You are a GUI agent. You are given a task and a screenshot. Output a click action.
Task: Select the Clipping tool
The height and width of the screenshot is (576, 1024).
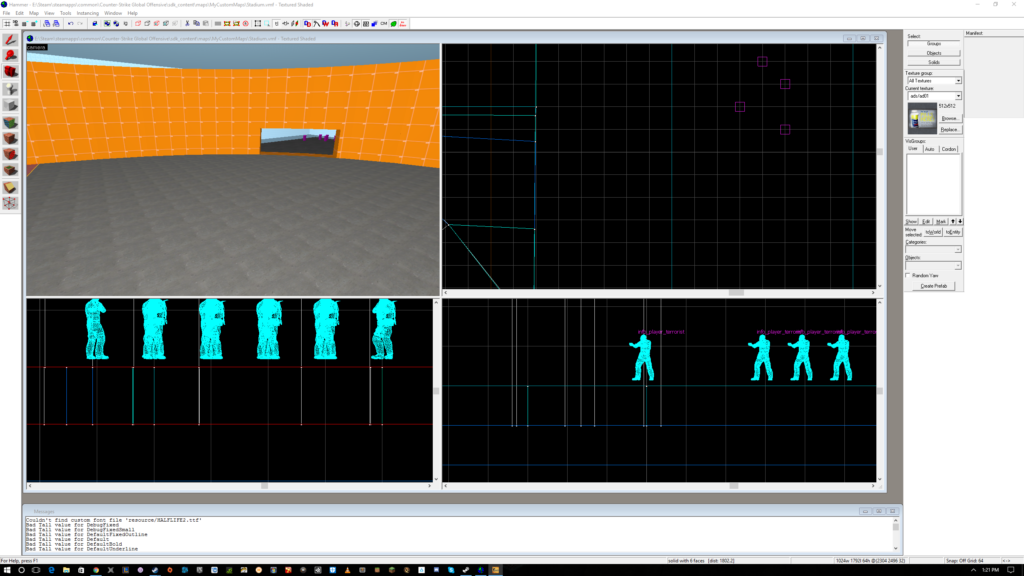(x=10, y=187)
